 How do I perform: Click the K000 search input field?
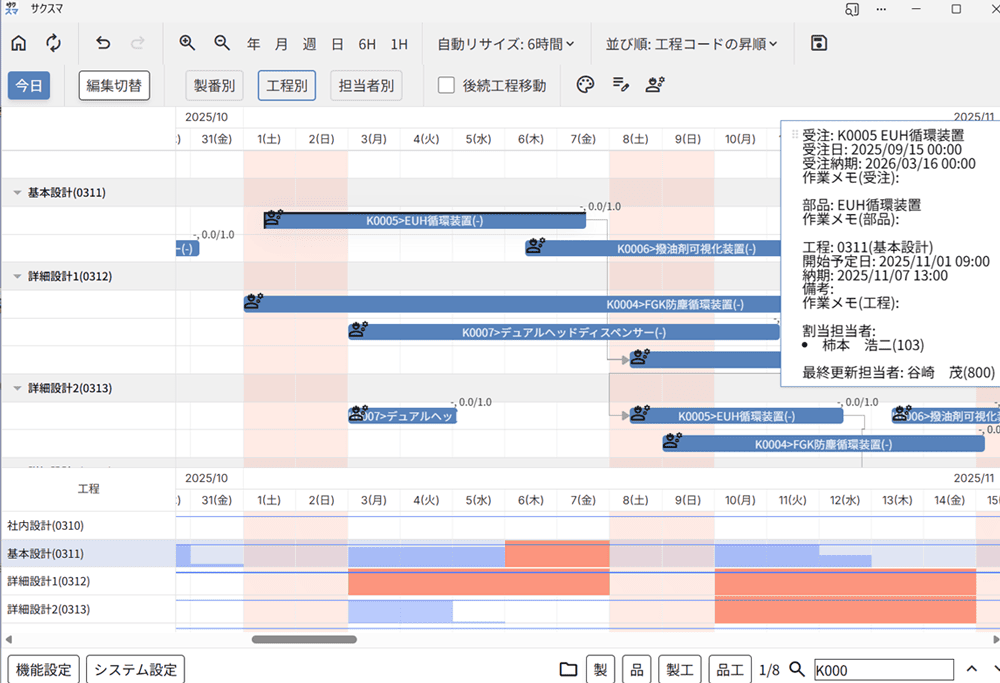tap(883, 669)
